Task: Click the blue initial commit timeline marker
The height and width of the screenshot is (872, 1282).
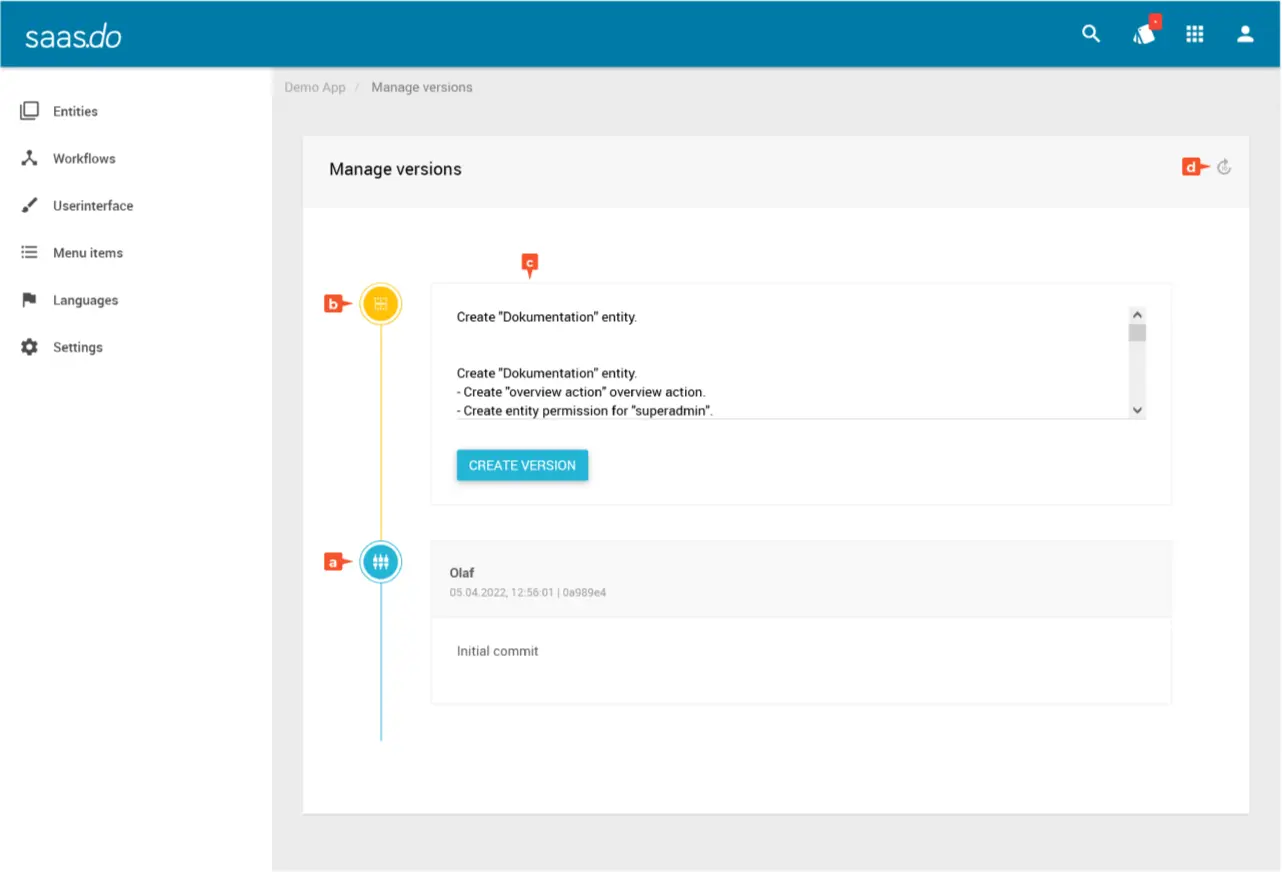Action: (380, 562)
